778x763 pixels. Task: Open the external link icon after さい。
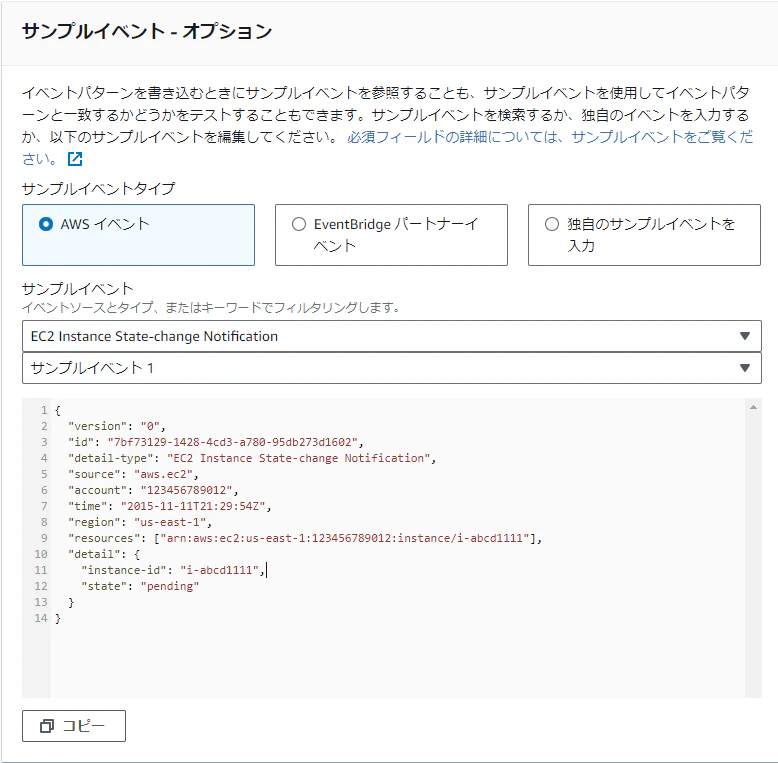click(x=75, y=159)
